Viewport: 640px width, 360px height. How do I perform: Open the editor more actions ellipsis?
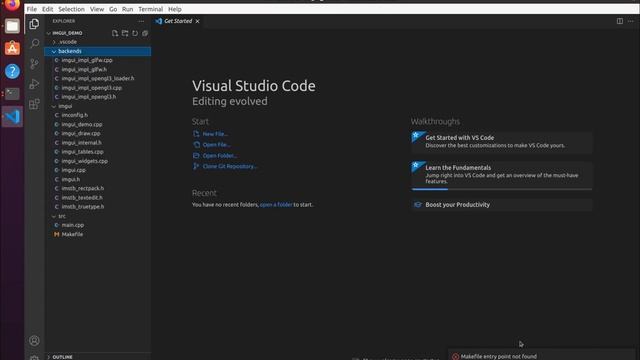pos(631,21)
